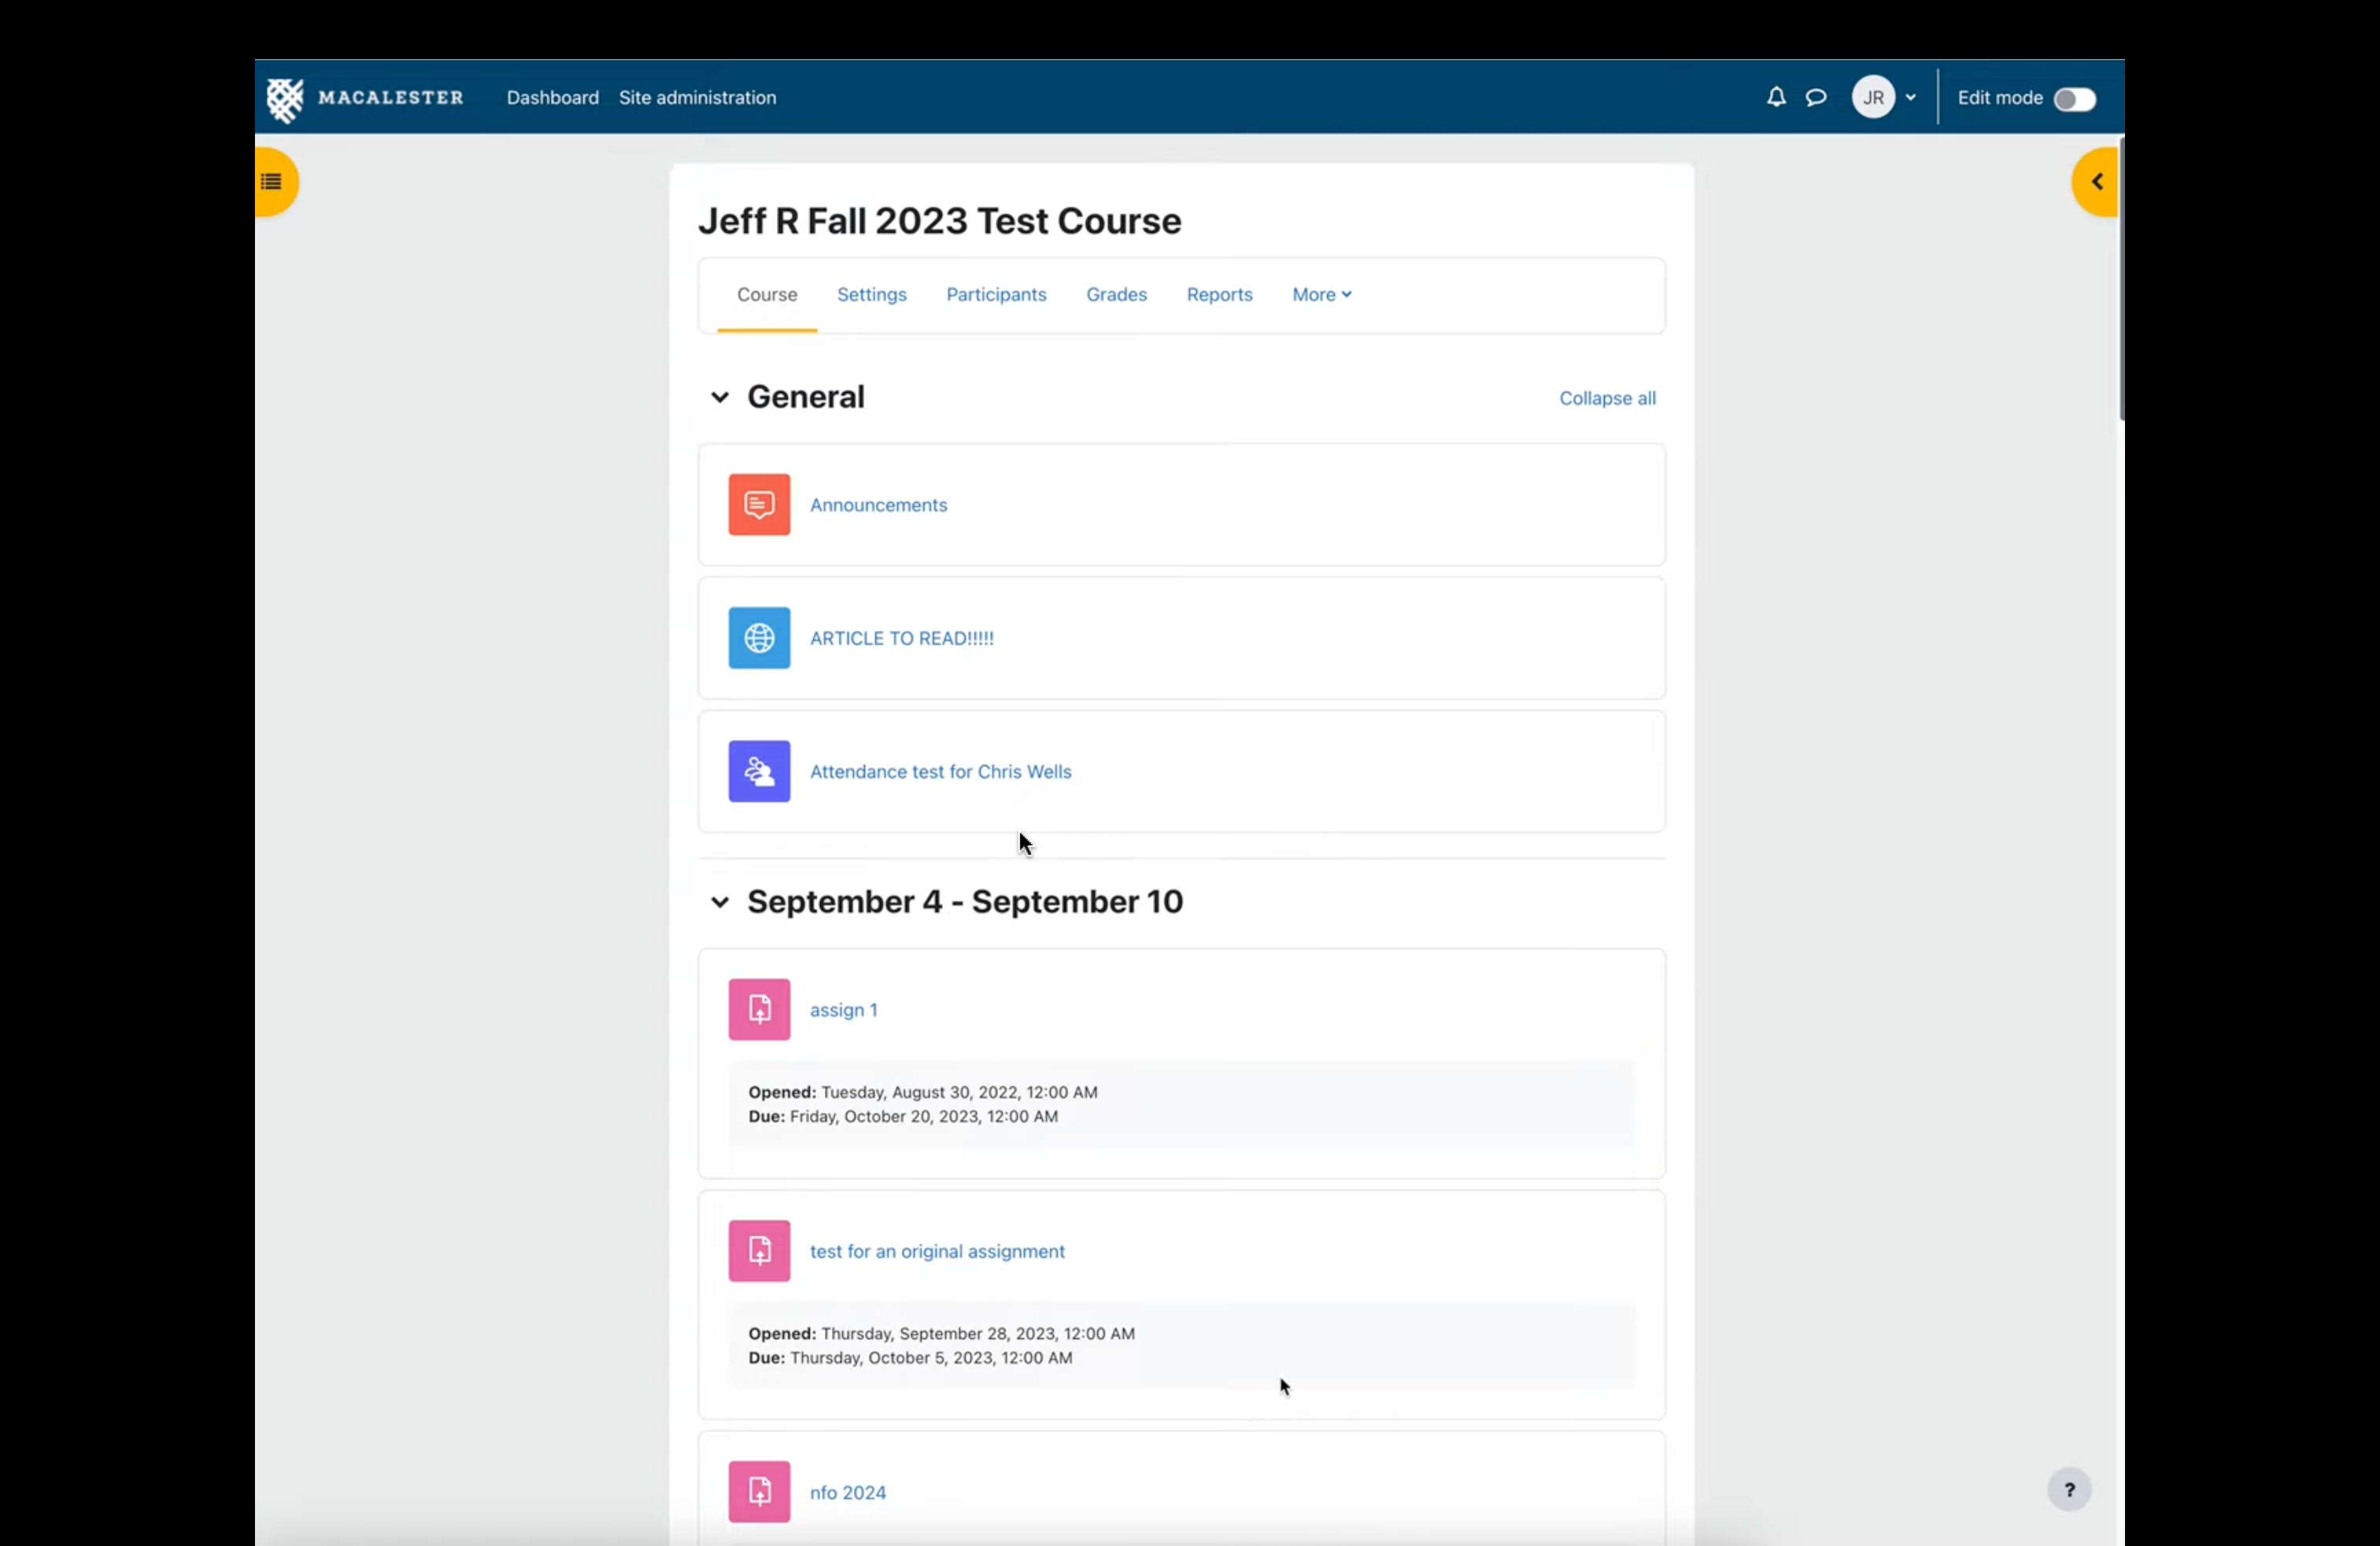Open the course index drawer icon

tap(272, 182)
